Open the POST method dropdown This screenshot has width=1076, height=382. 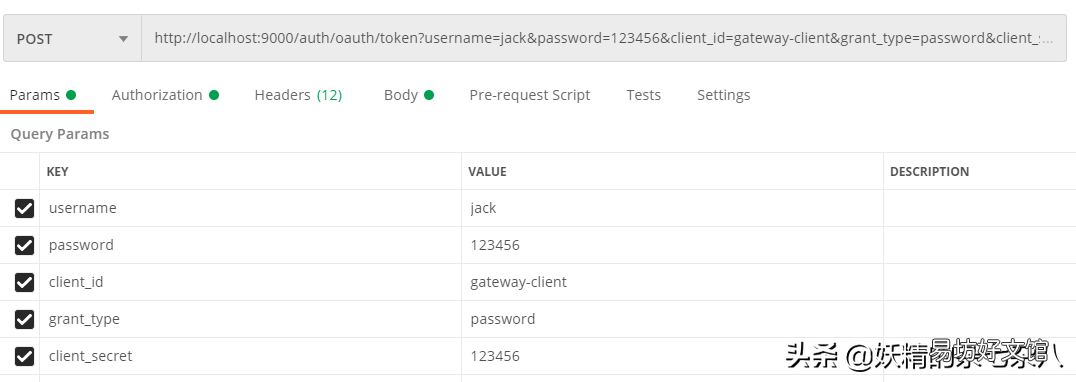pos(72,39)
